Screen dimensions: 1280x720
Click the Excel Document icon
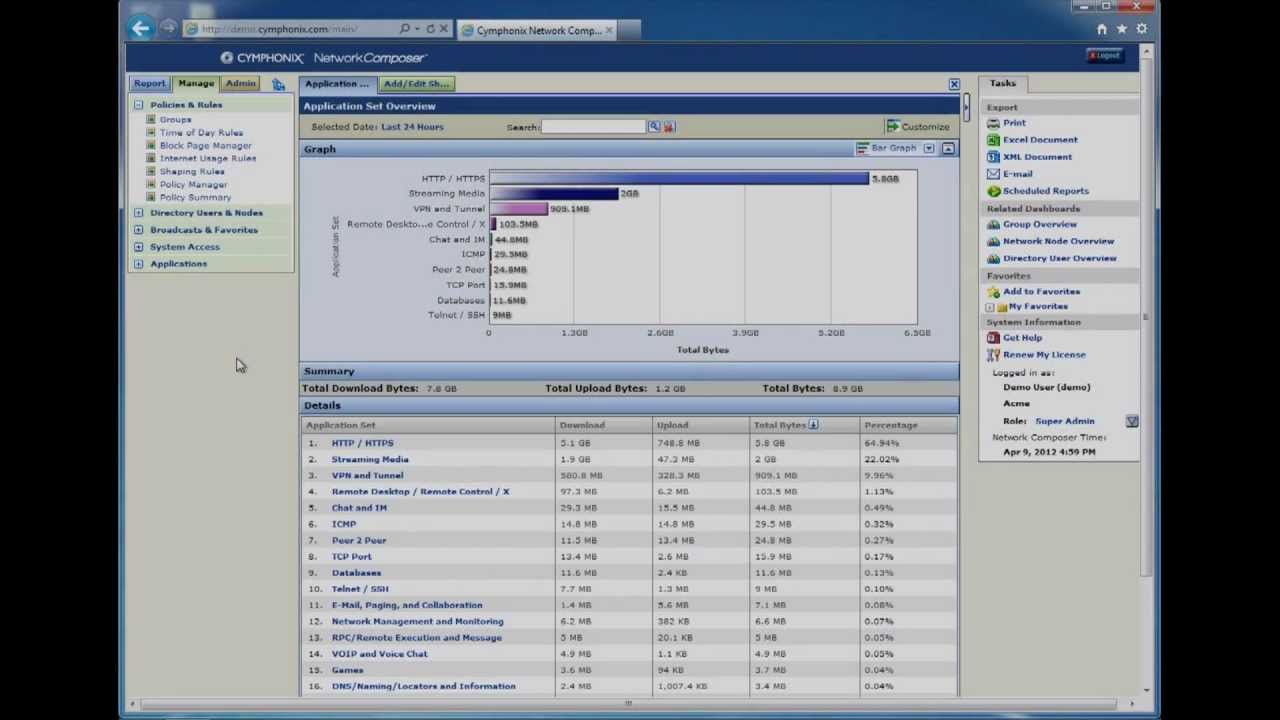click(993, 140)
